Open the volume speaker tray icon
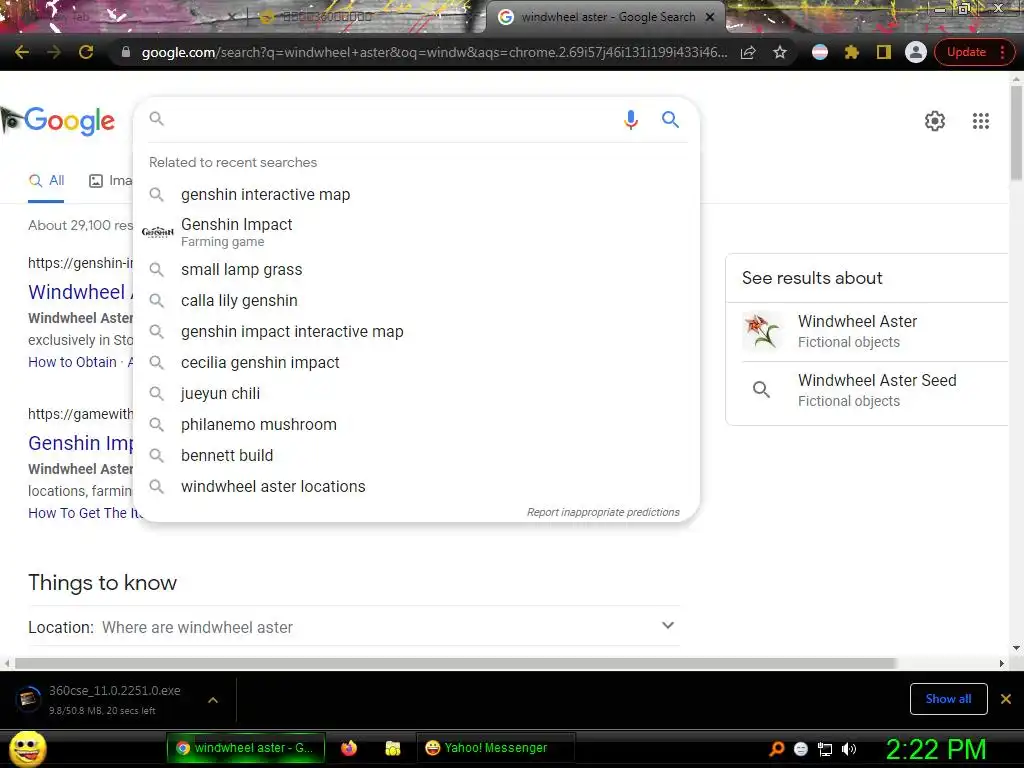1024x768 pixels. (x=849, y=749)
